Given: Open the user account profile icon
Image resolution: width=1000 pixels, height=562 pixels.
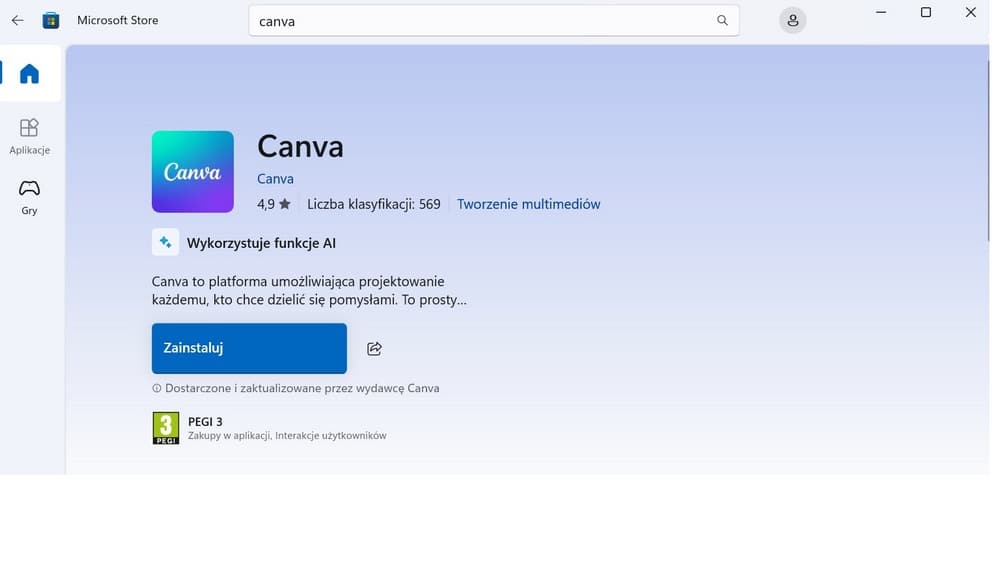Looking at the screenshot, I should point(792,20).
